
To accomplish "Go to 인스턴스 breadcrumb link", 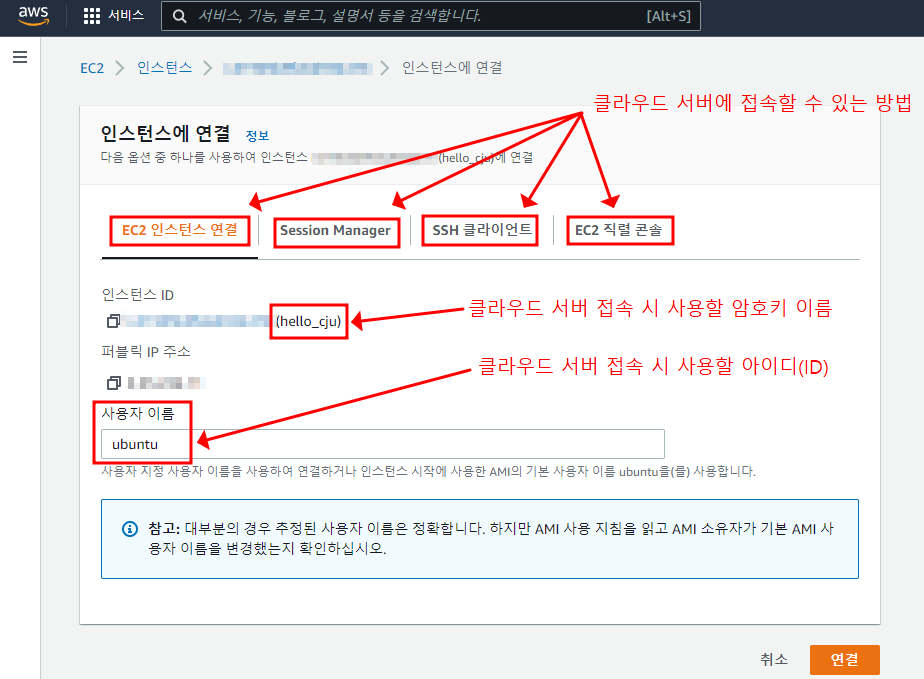I will point(164,68).
